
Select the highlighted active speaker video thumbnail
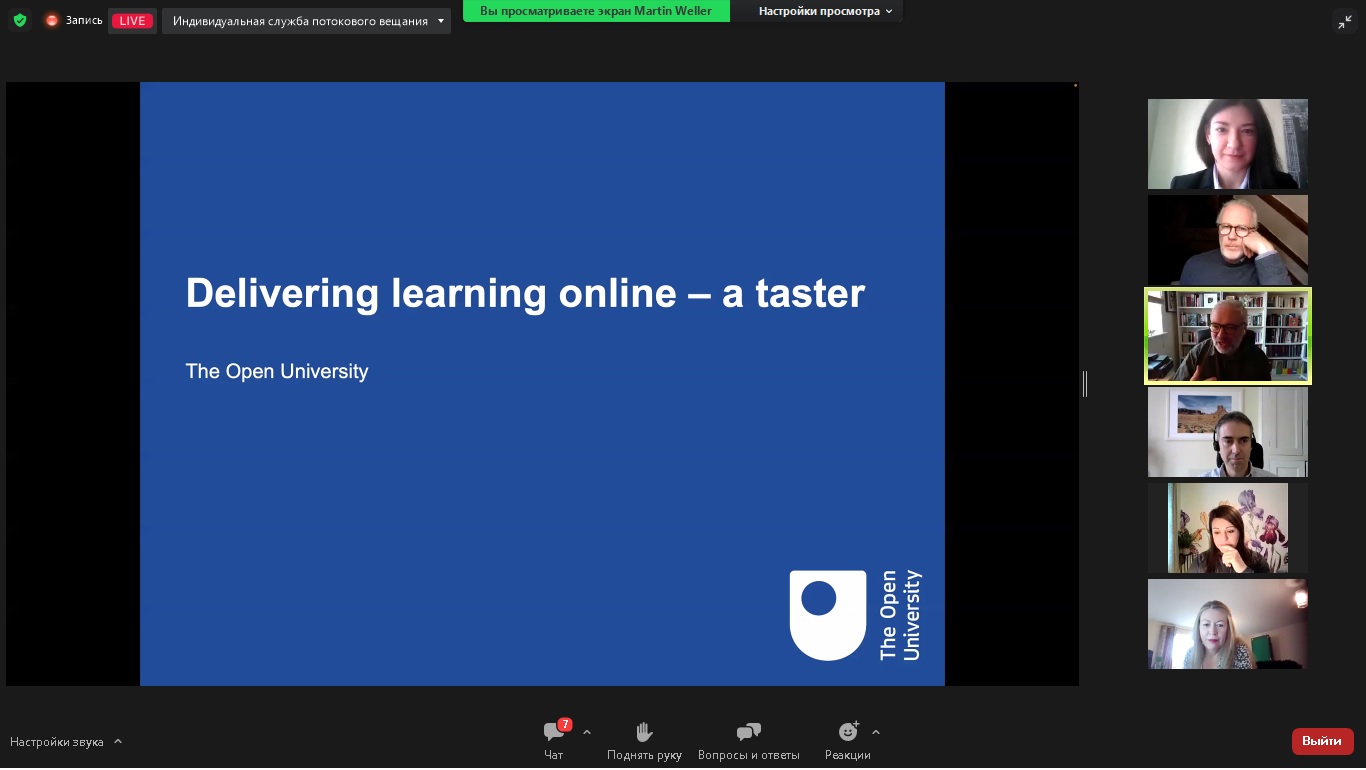click(1227, 336)
